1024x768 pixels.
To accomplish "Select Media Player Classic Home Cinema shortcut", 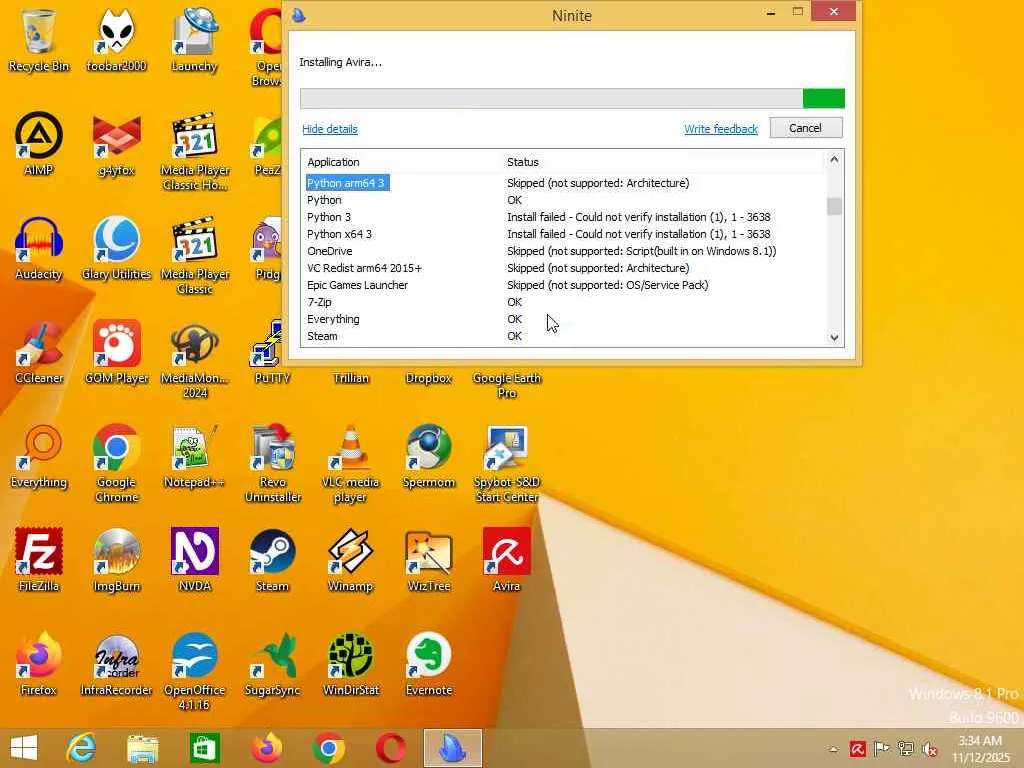I will click(195, 152).
